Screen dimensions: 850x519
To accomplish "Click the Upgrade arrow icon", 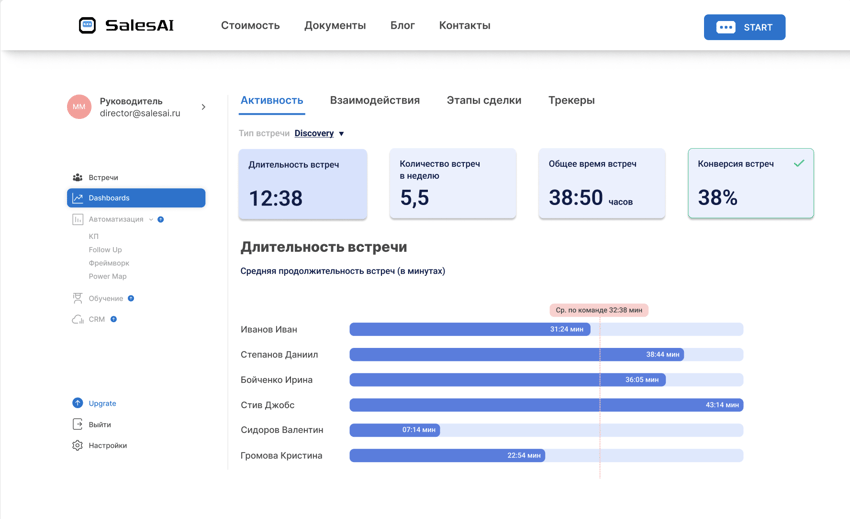I will coord(77,403).
